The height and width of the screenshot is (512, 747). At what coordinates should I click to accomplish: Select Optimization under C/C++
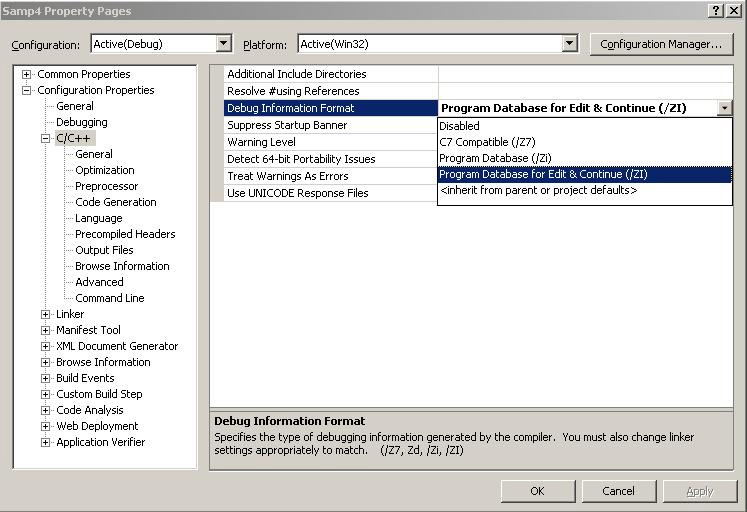pos(105,170)
